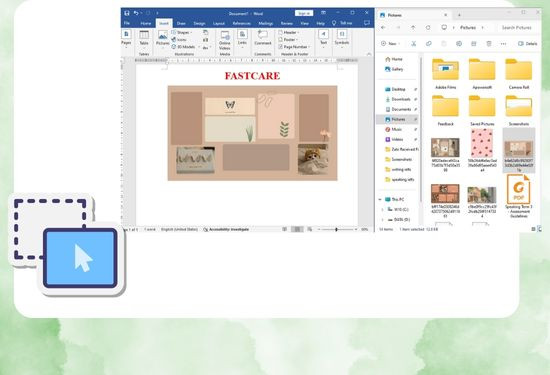Toggle the Details pane in Explorer
The height and width of the screenshot is (375, 550).
click(527, 43)
